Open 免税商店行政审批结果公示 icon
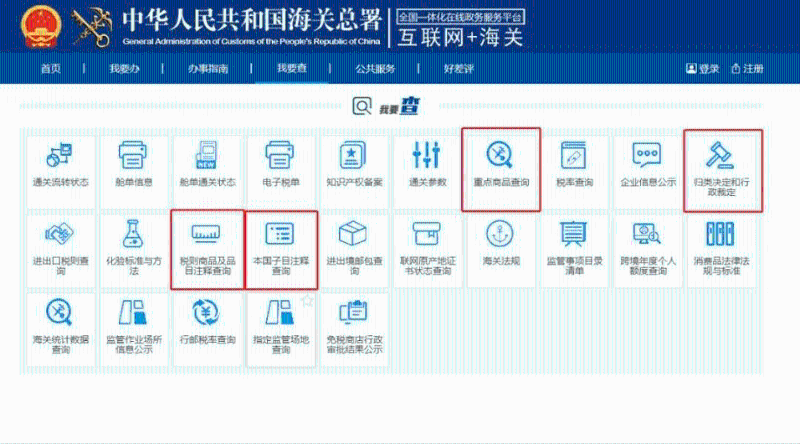 353,312
